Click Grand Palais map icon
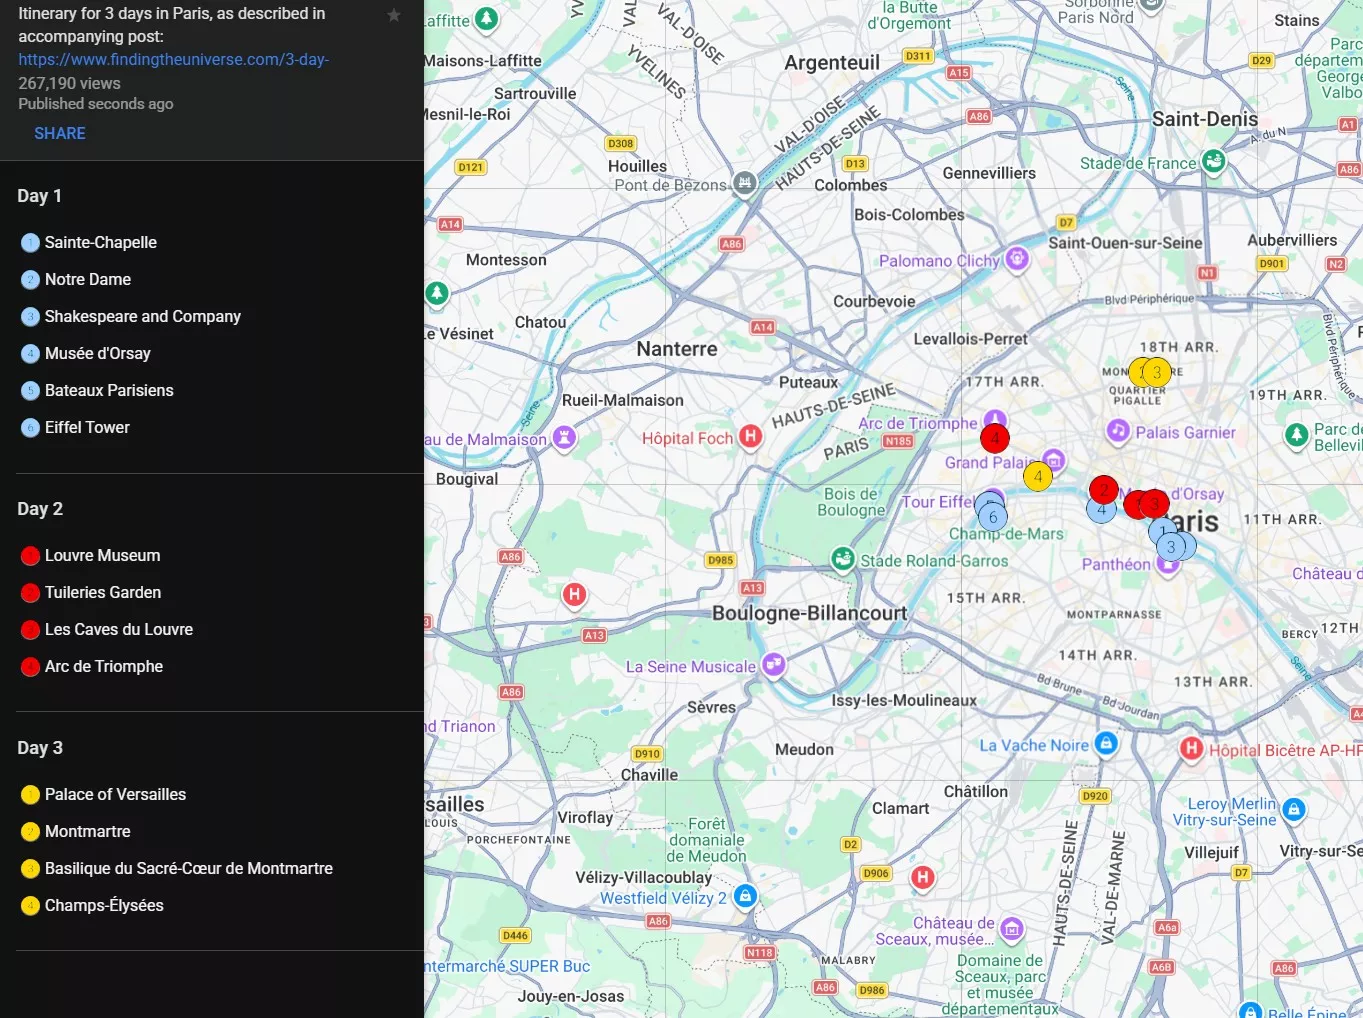This screenshot has height=1018, width=1363. tap(1055, 461)
